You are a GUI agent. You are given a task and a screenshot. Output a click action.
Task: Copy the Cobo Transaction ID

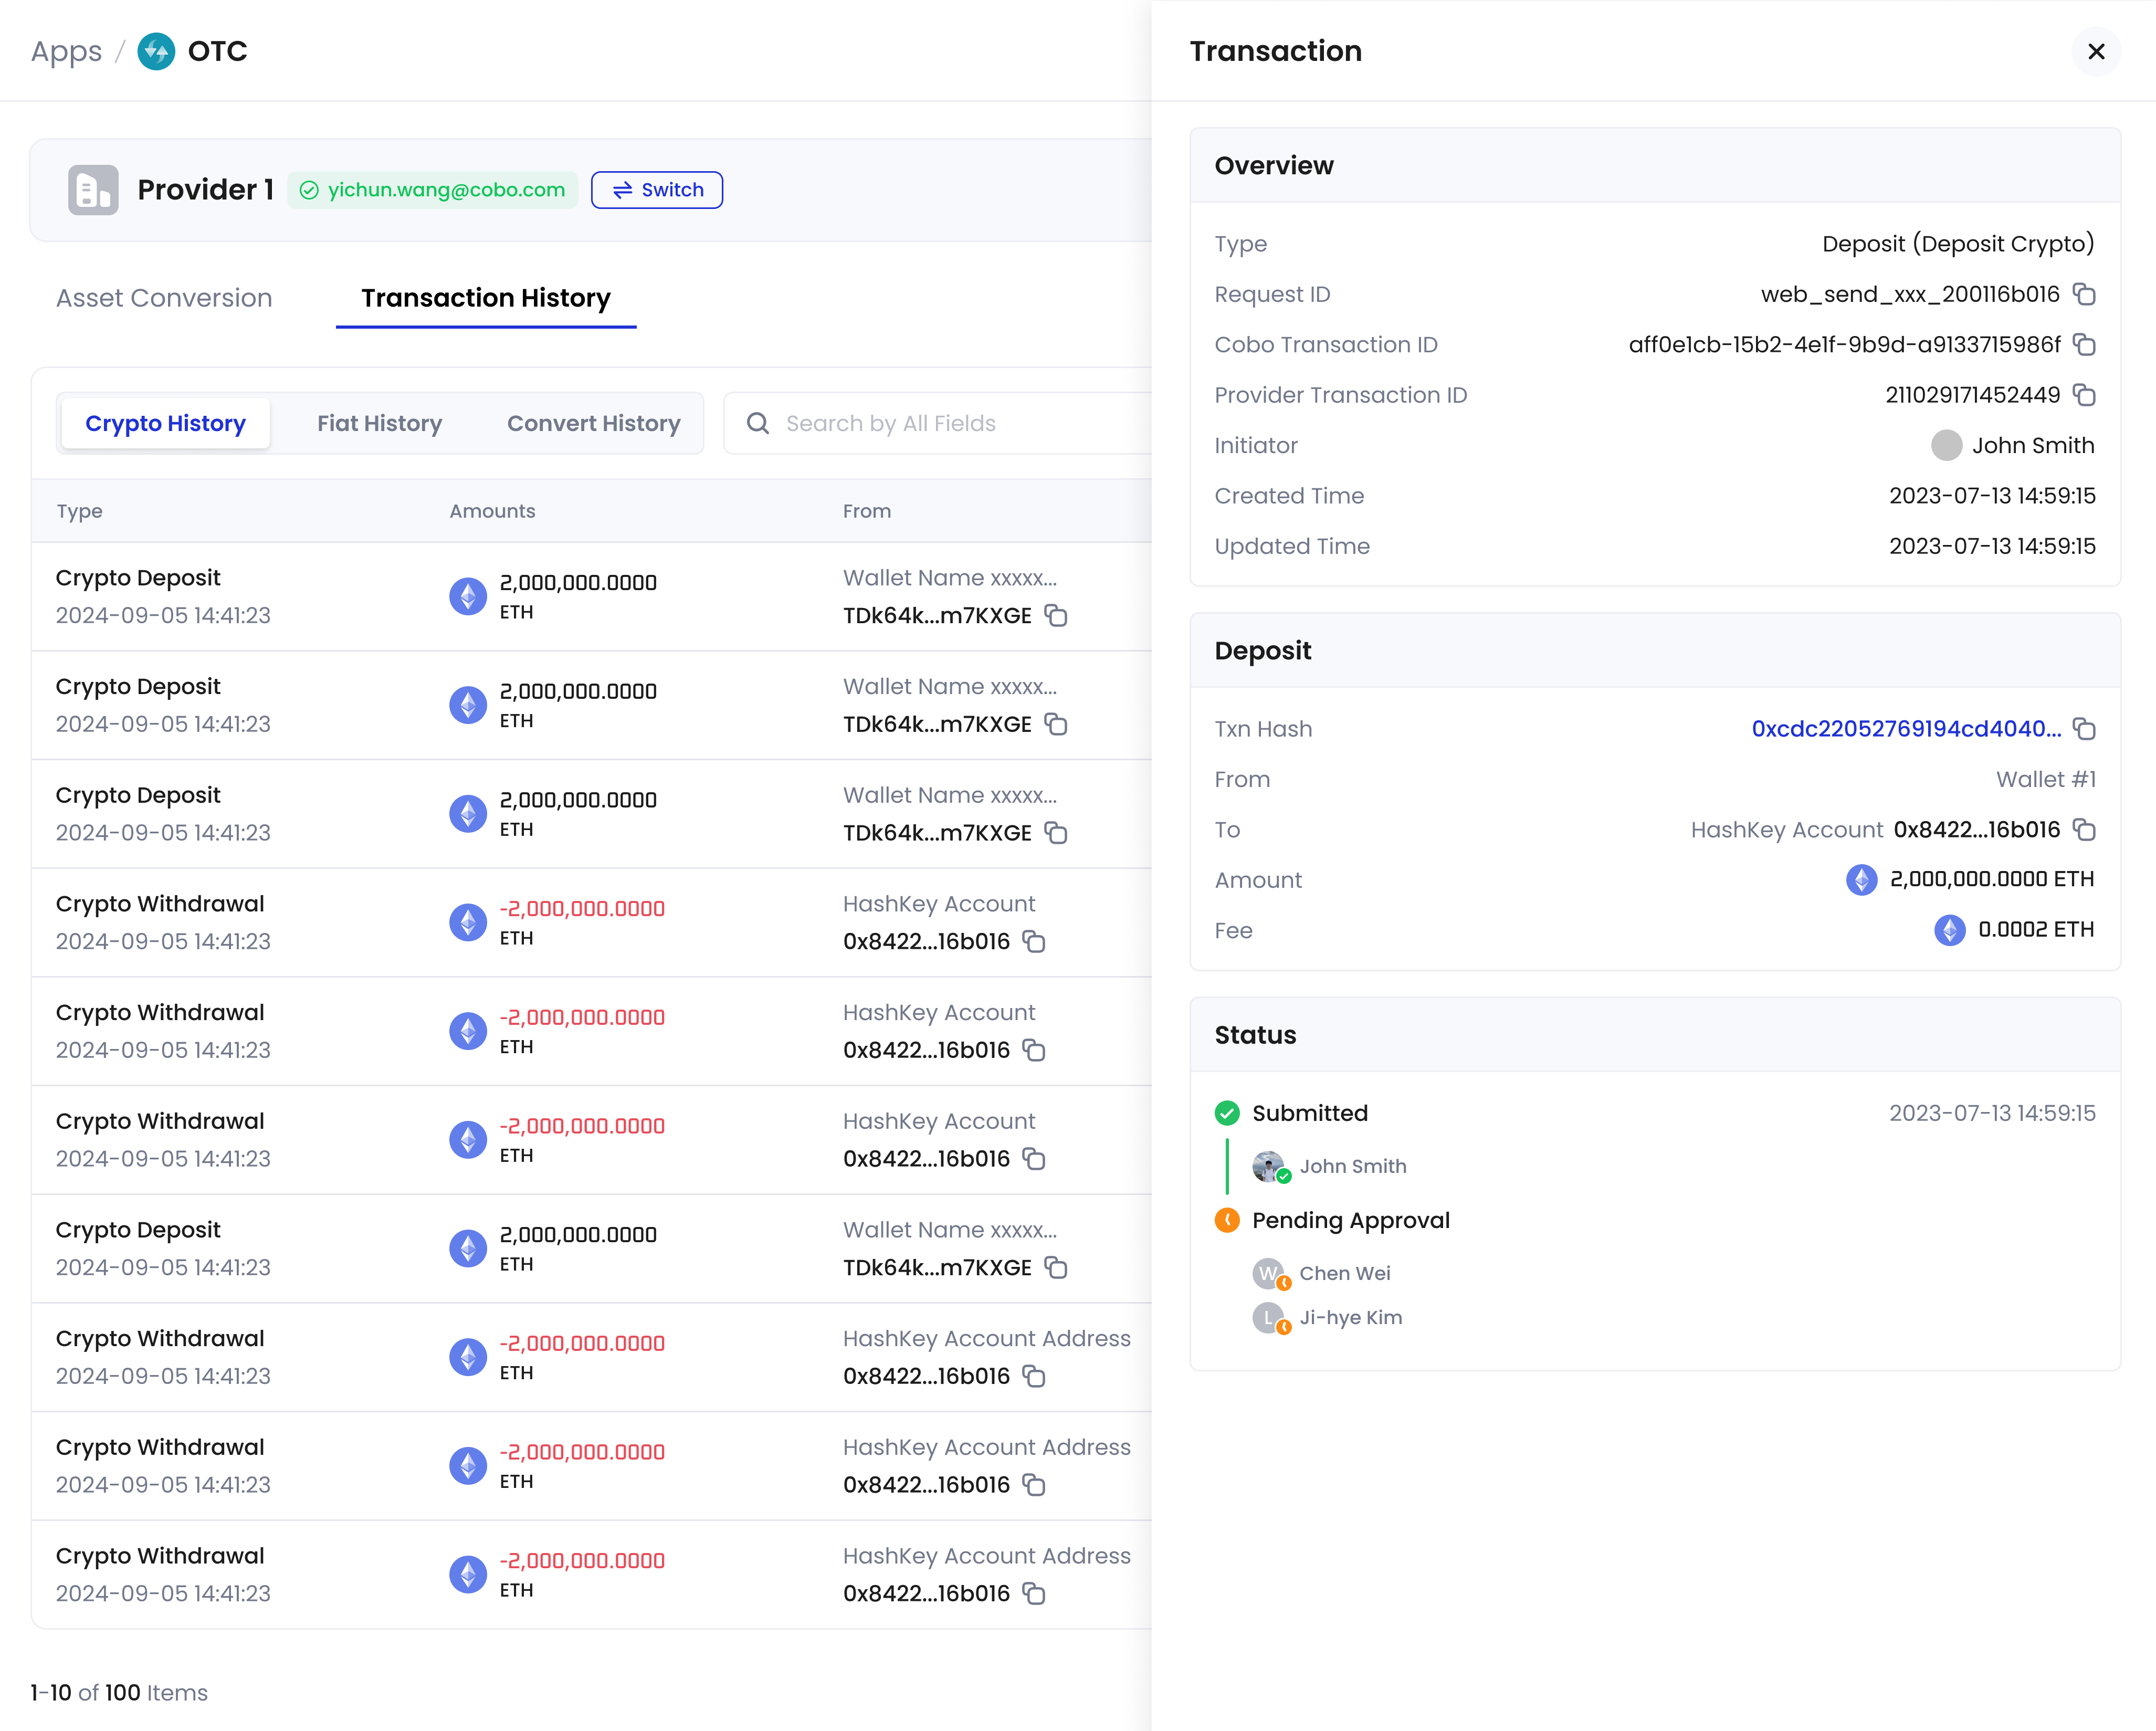(x=2084, y=345)
